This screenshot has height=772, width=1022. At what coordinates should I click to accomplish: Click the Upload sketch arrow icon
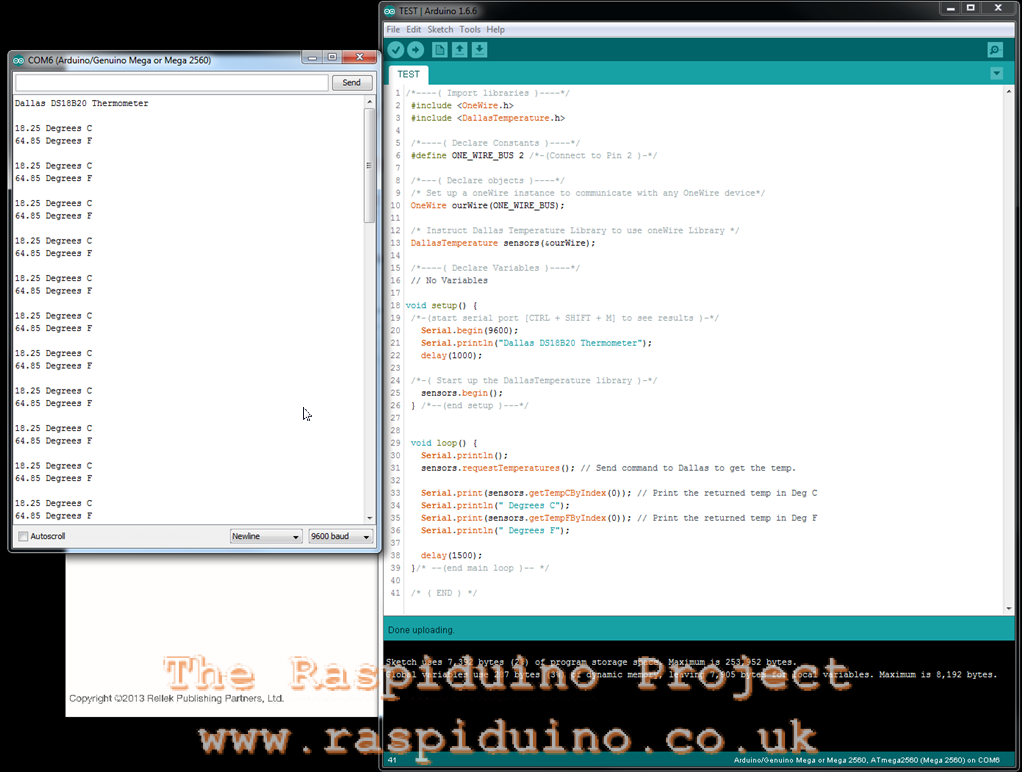coord(415,50)
